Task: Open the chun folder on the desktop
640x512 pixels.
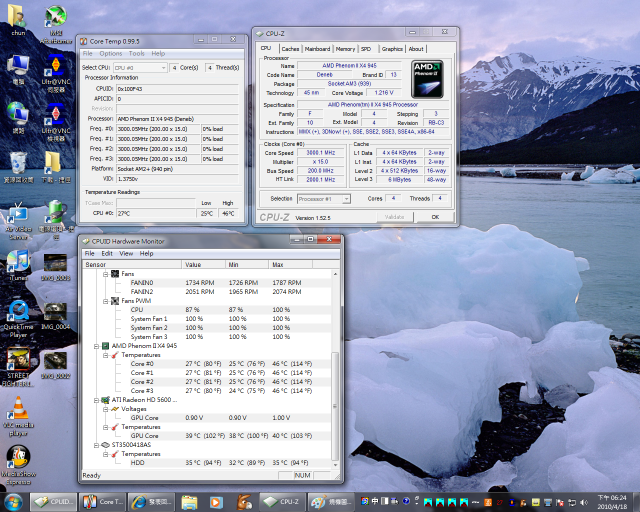Action: [x=17, y=20]
